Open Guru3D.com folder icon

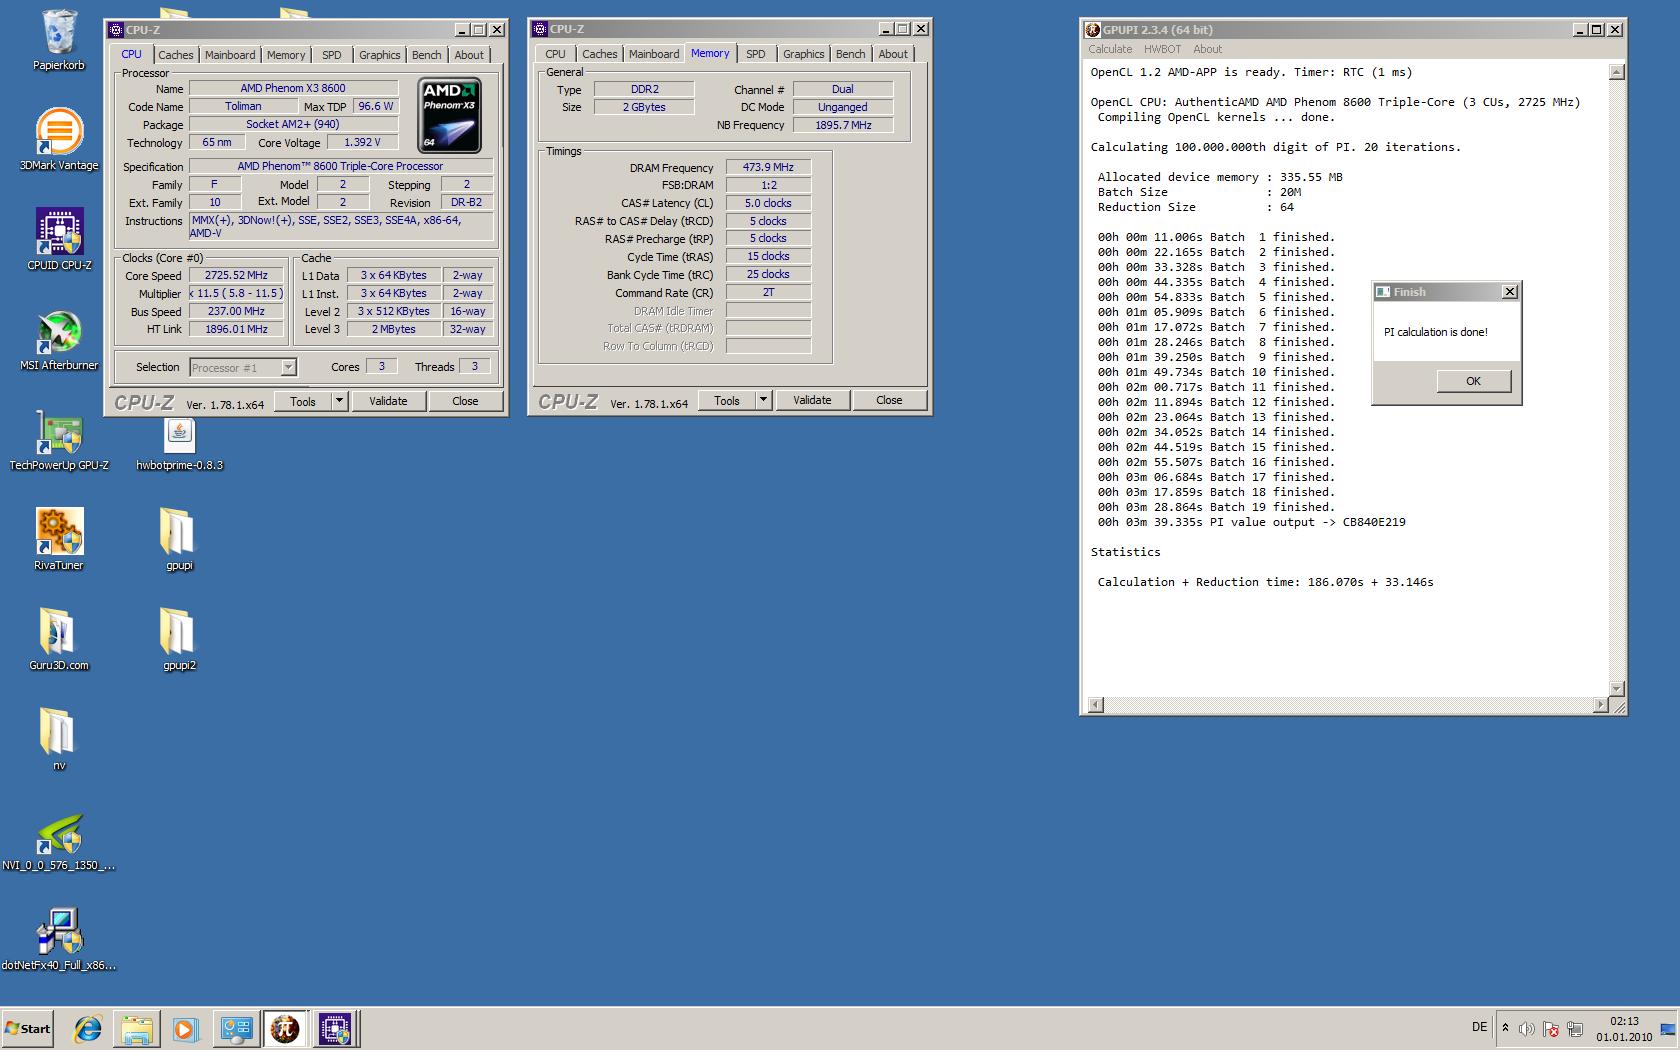click(x=59, y=640)
